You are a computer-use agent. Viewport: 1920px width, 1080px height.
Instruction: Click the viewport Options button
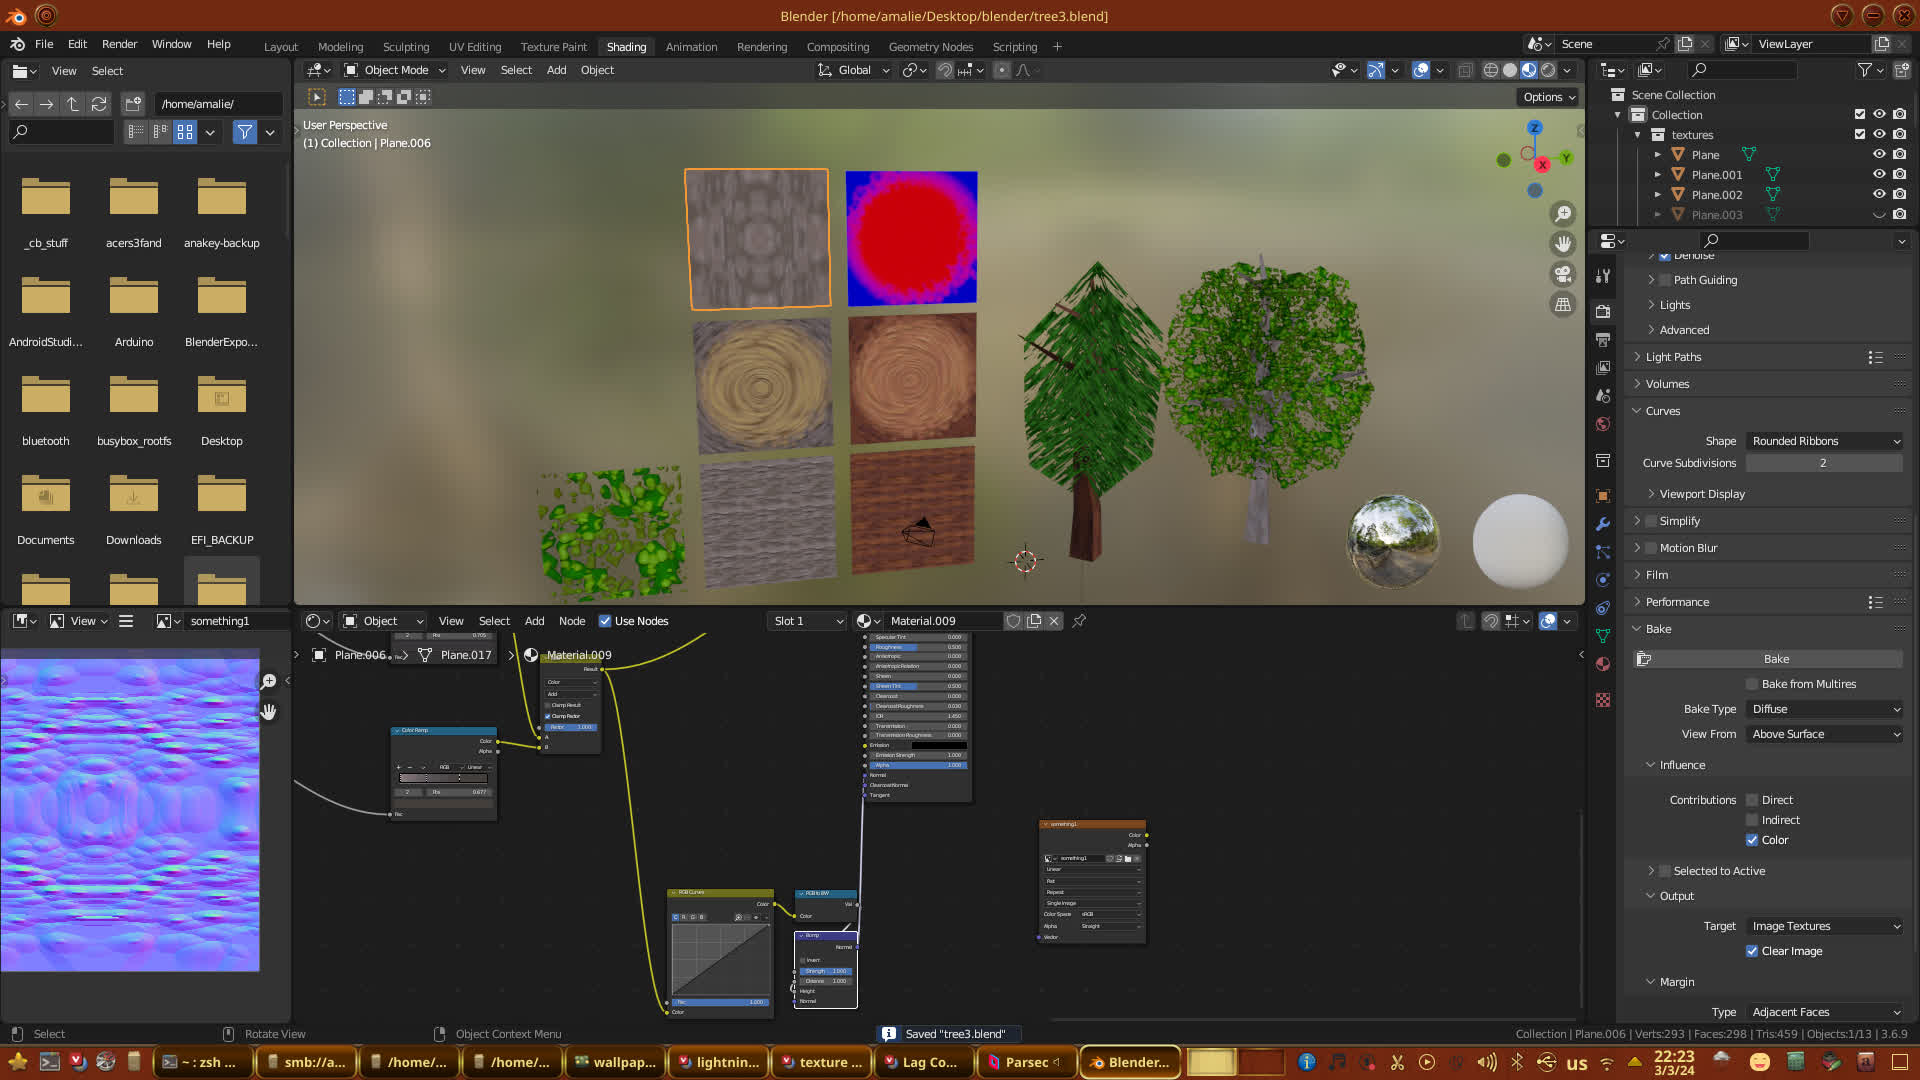pyautogui.click(x=1548, y=97)
